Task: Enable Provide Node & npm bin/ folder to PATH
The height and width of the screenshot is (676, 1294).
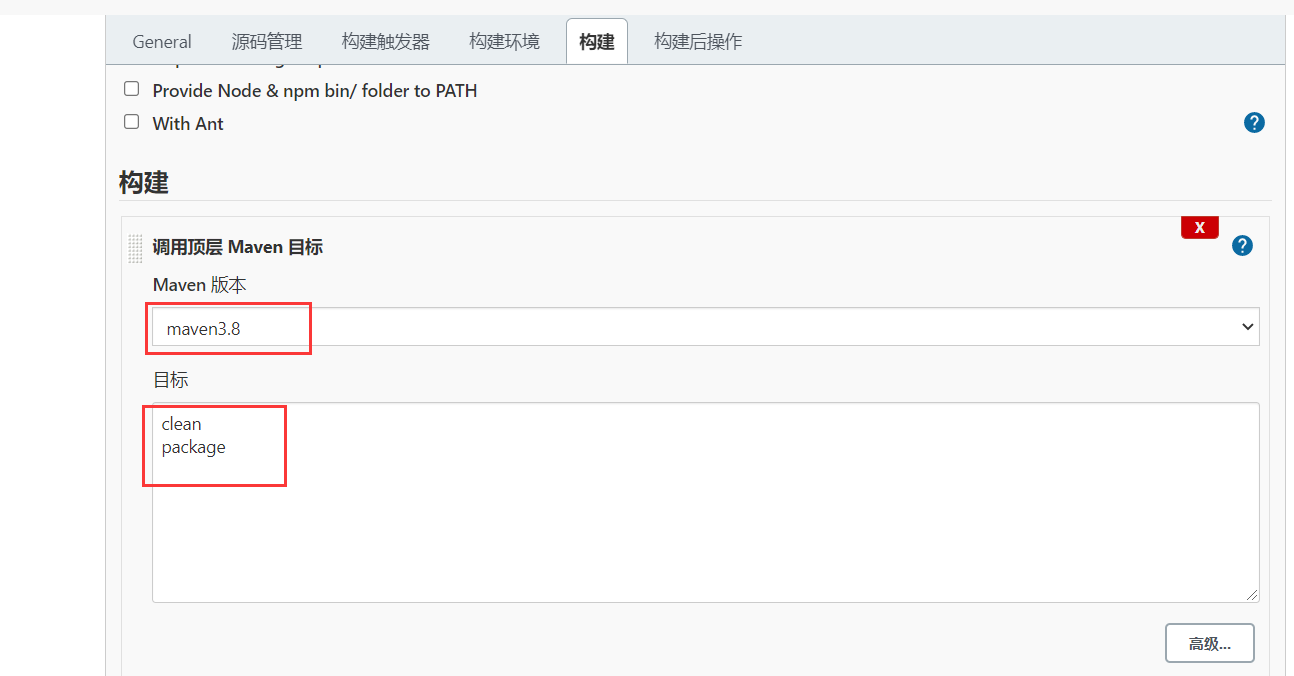Action: 131,89
